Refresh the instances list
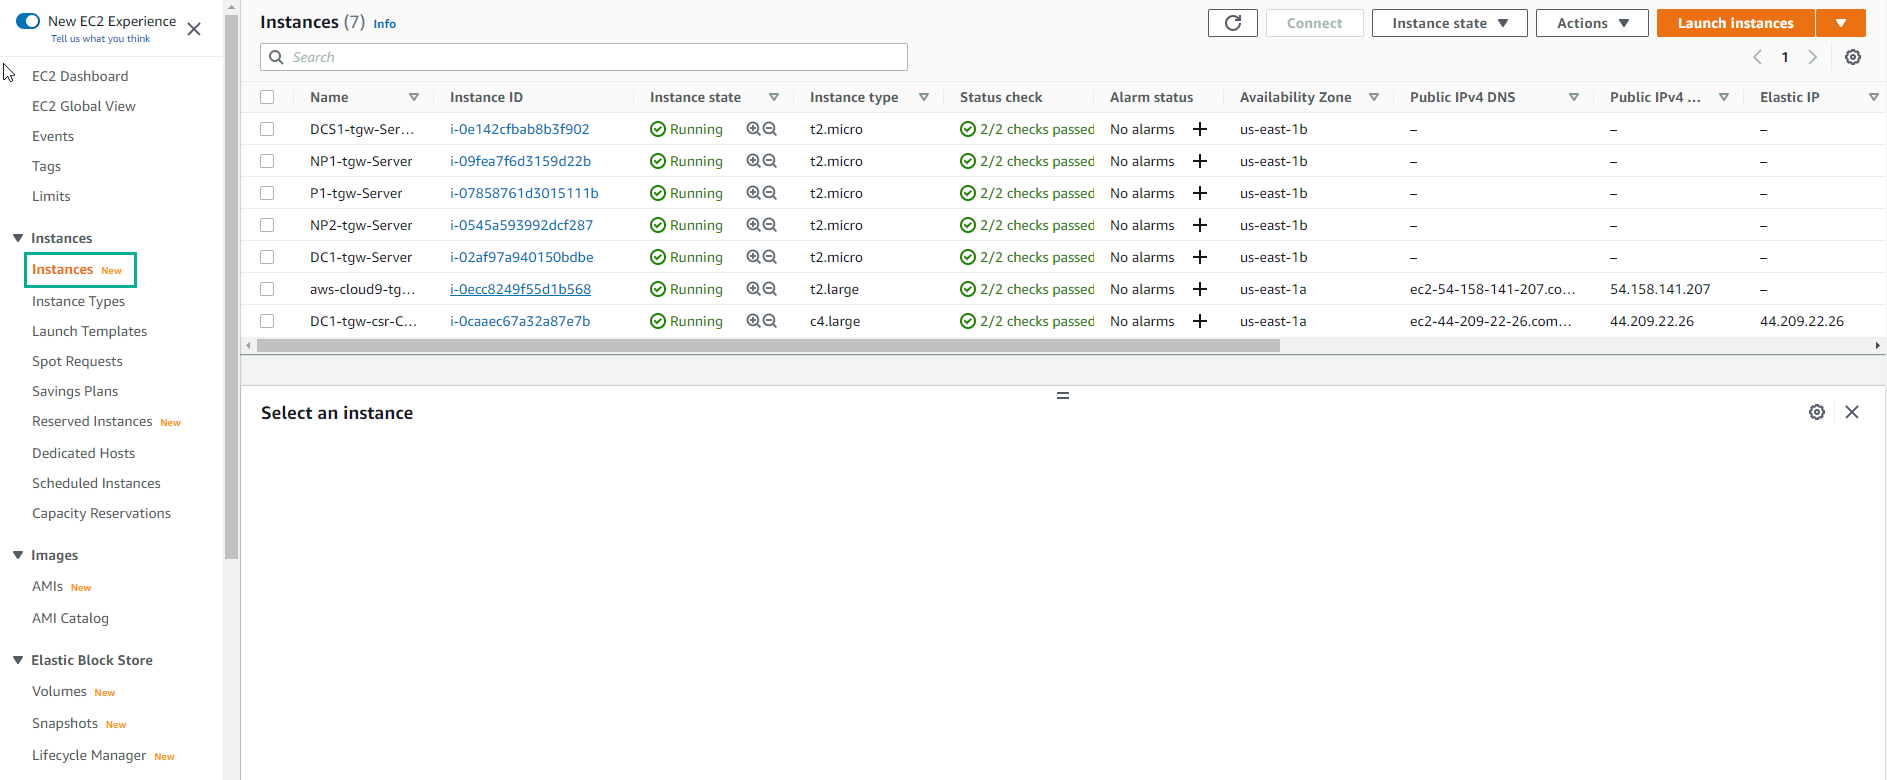This screenshot has height=780, width=1887. 1232,23
